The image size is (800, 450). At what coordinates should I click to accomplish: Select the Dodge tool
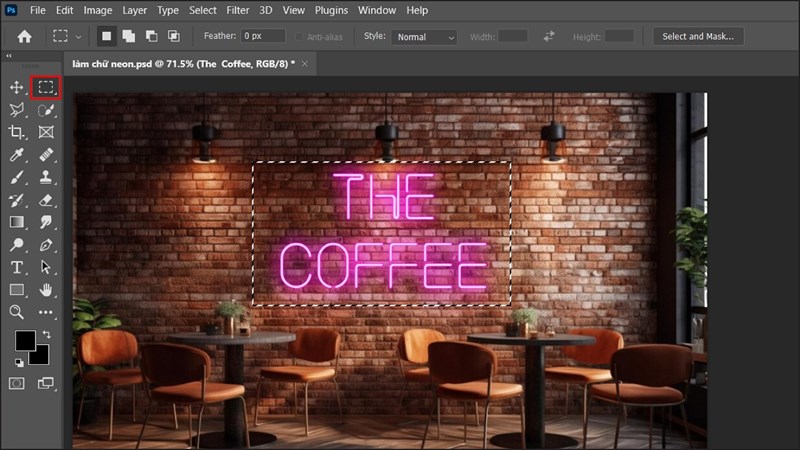[16, 244]
